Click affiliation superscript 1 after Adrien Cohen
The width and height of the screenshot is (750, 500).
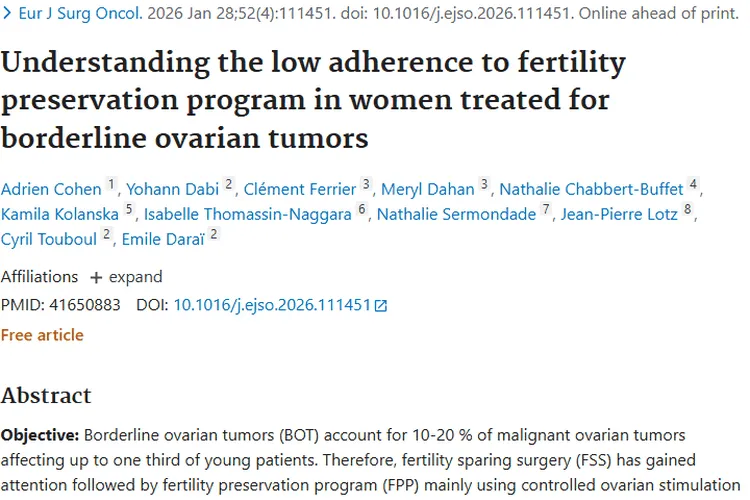pos(112,185)
